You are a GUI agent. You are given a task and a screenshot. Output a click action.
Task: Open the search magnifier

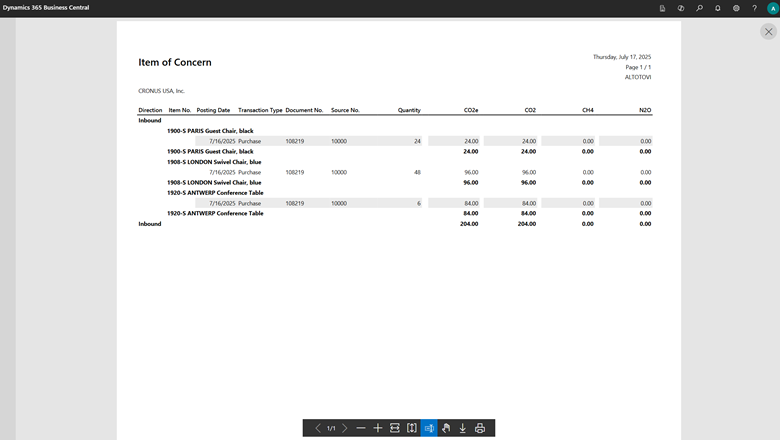[699, 8]
